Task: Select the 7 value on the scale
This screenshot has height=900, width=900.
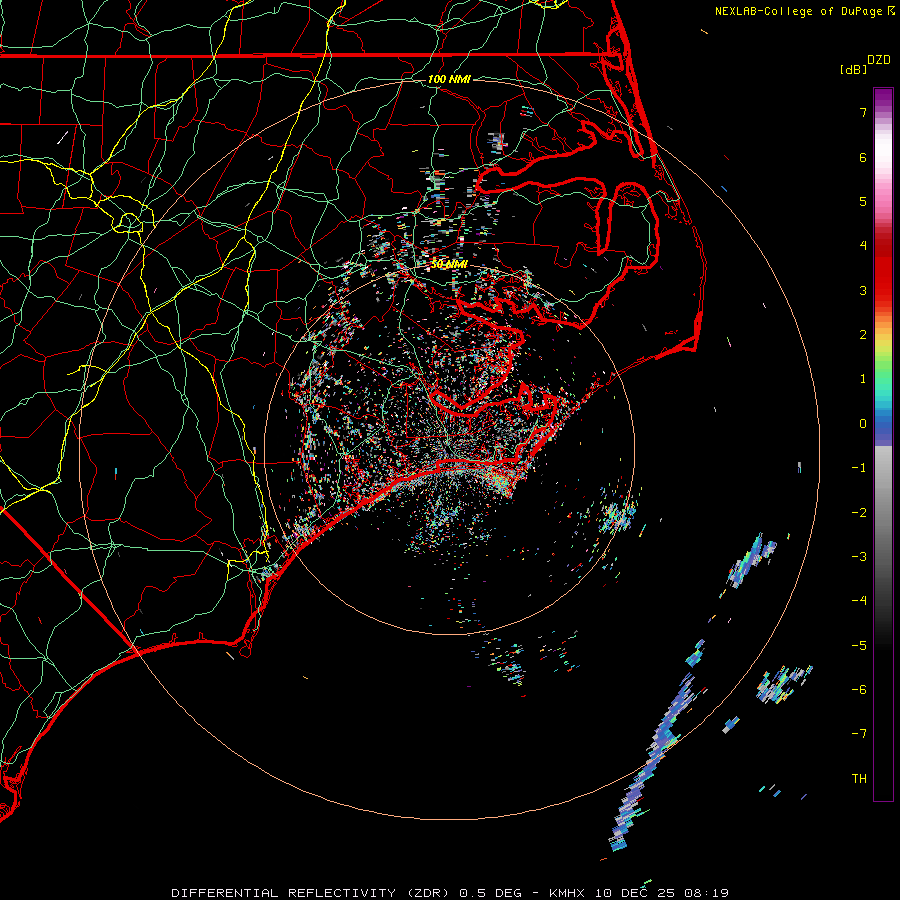Action: pyautogui.click(x=863, y=112)
